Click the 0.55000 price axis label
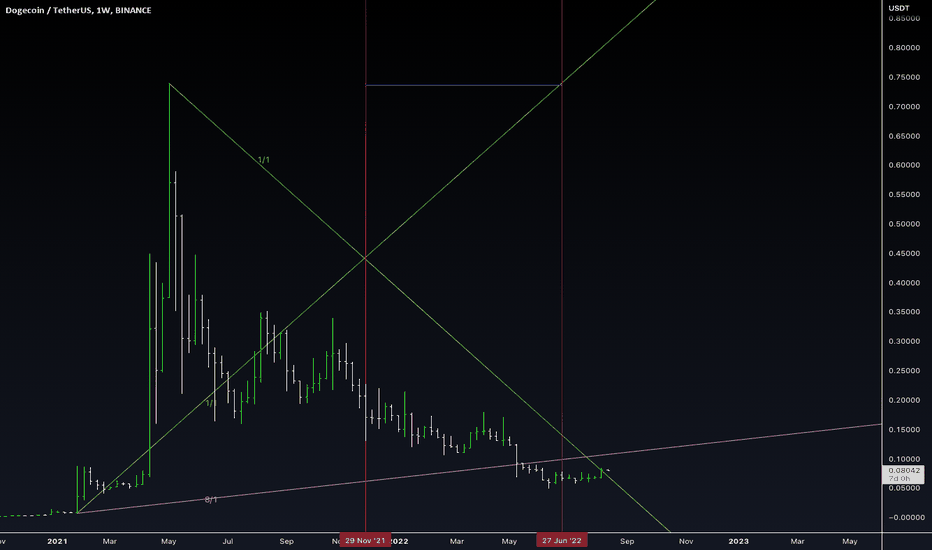The width and height of the screenshot is (932, 550). (x=904, y=194)
